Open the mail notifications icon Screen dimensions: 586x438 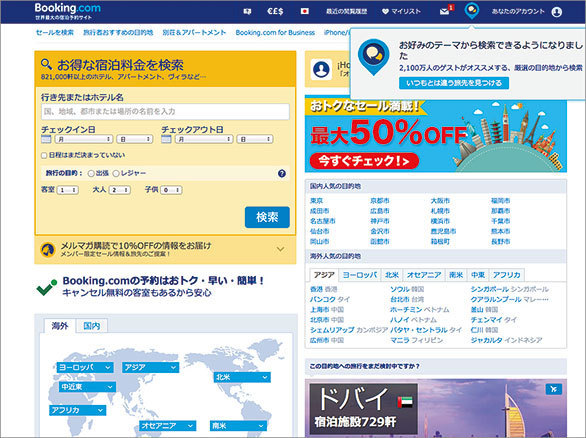click(444, 12)
